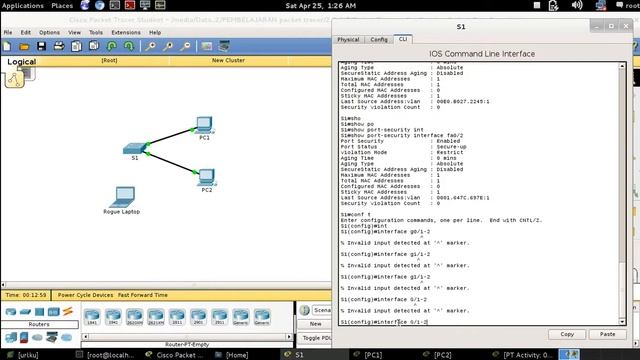Select the End Devices category icon

[x=11, y=338]
